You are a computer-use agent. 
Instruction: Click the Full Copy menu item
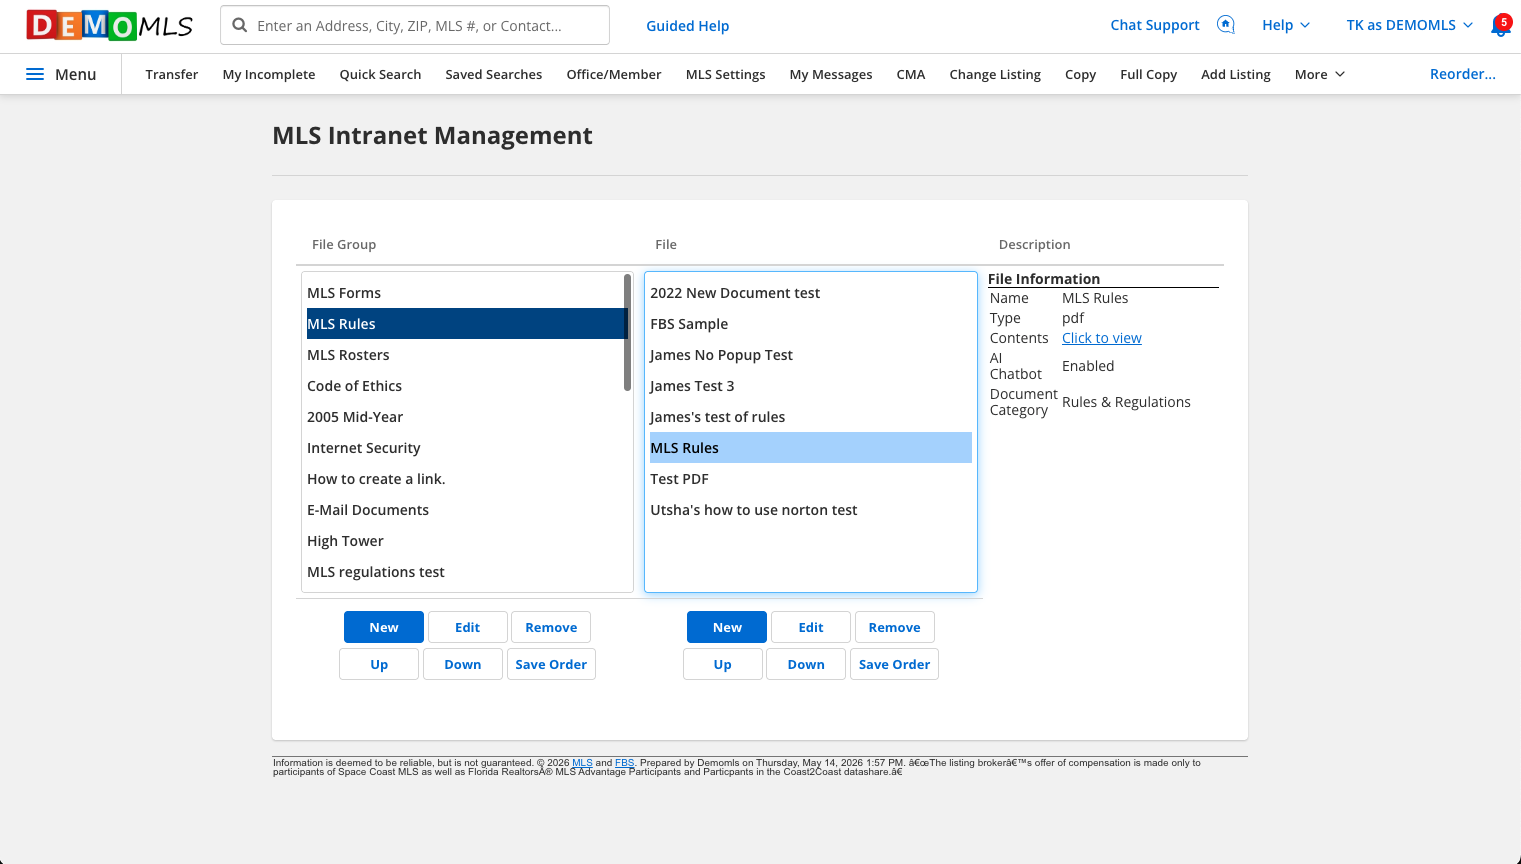pos(1149,74)
